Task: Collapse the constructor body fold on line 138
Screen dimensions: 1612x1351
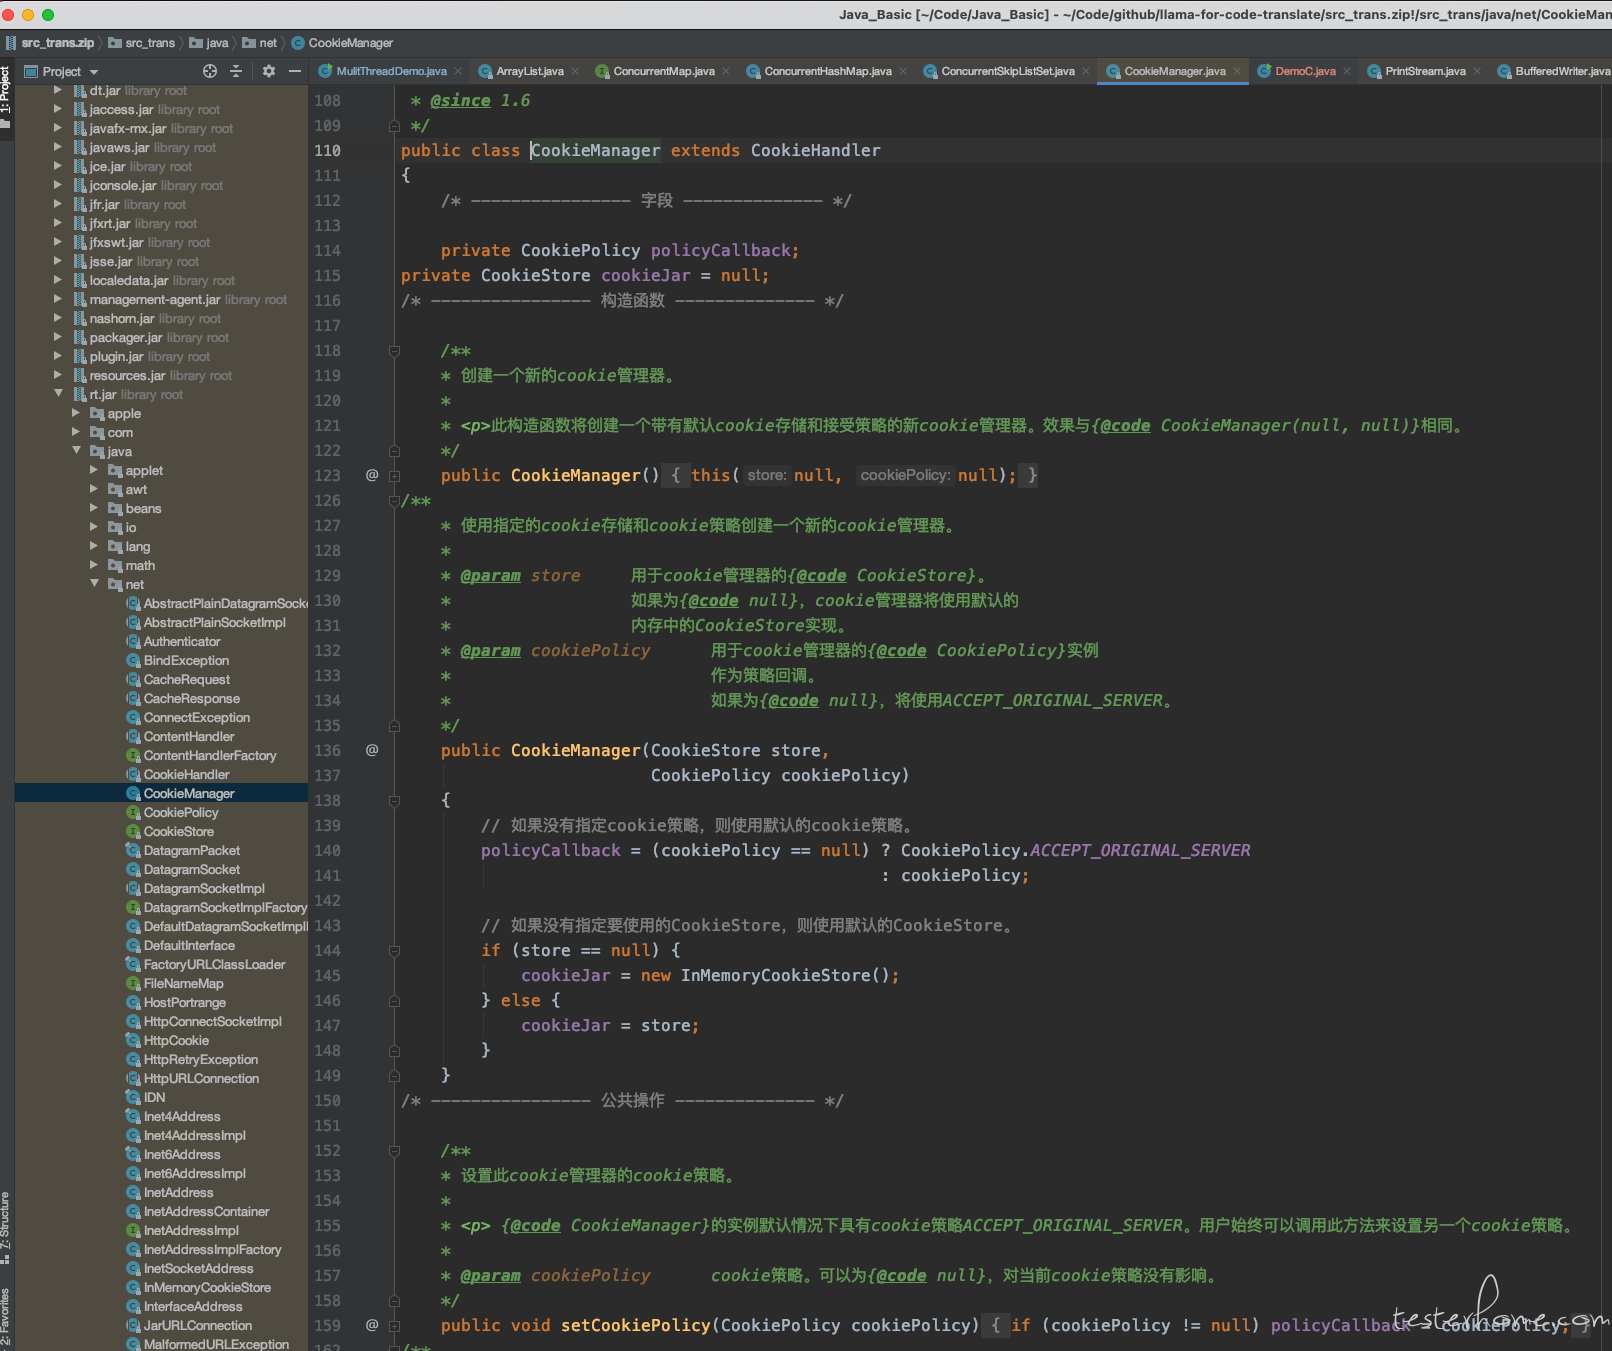Action: coord(394,801)
